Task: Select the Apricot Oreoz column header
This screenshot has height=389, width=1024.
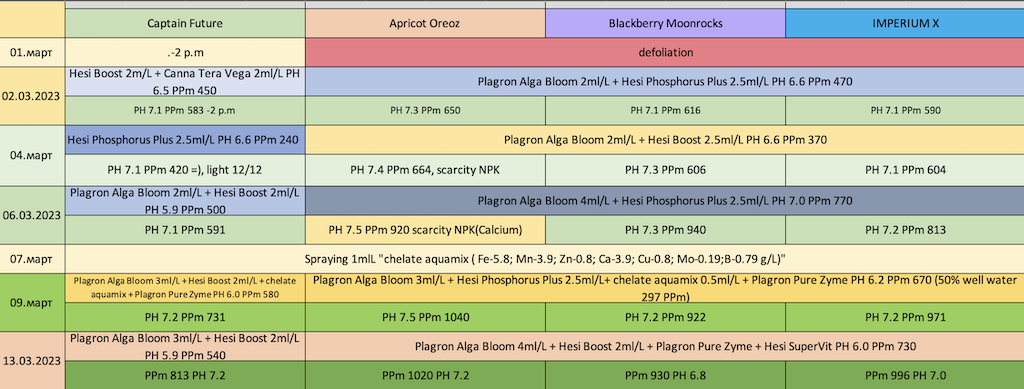Action: click(x=425, y=23)
